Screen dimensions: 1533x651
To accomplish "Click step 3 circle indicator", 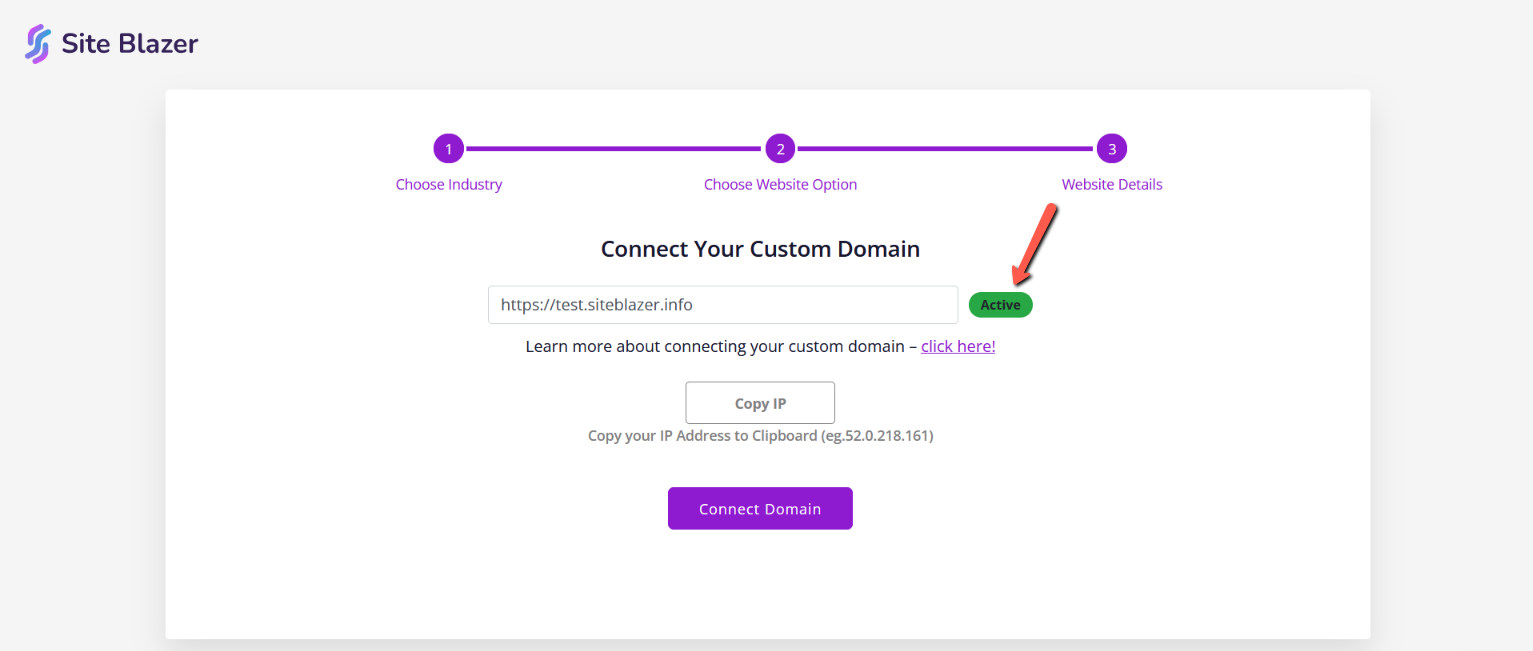I will pyautogui.click(x=1112, y=149).
